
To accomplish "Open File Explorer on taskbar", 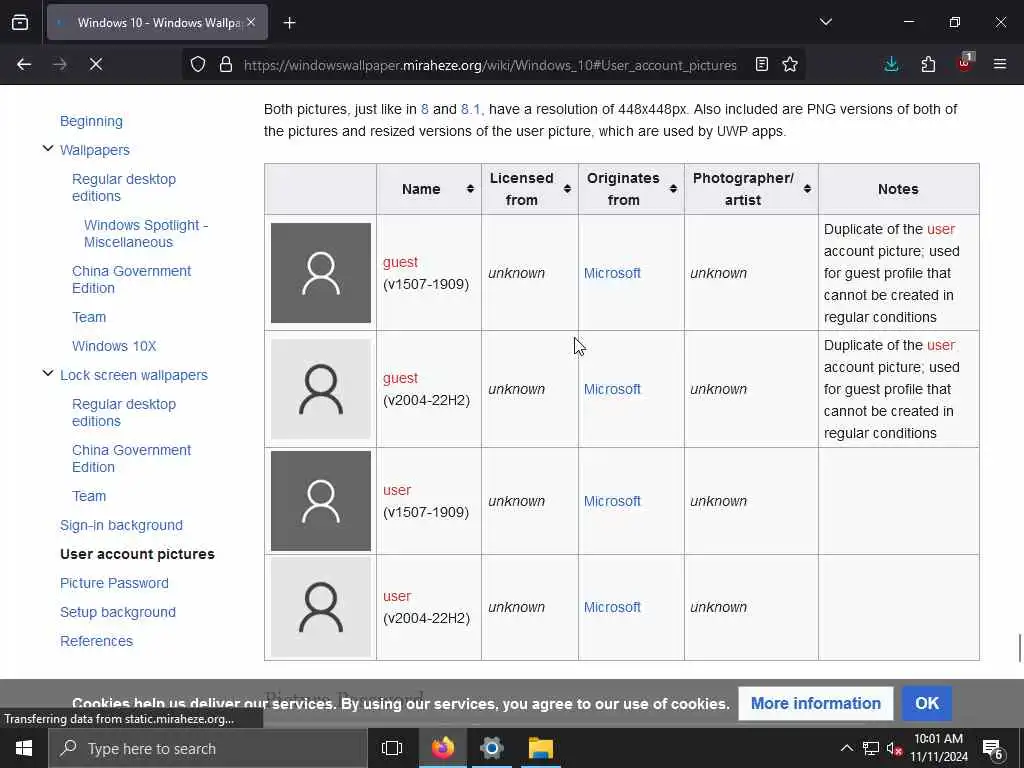I will [541, 748].
